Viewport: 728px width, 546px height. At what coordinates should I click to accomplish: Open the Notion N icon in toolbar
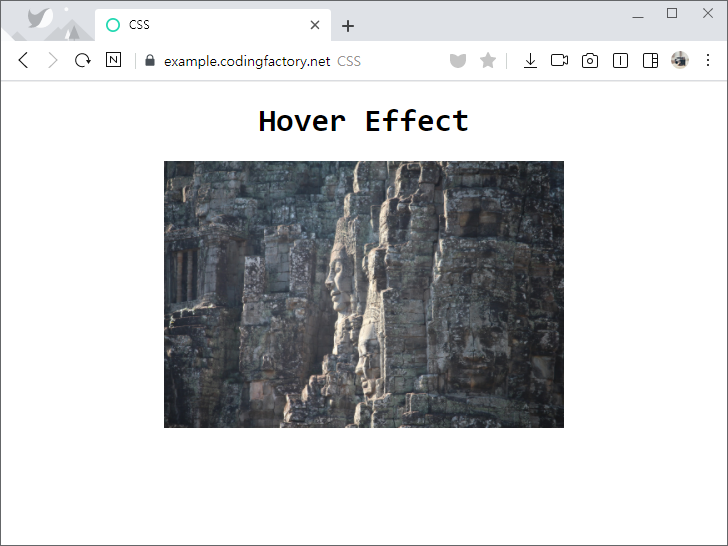pyautogui.click(x=113, y=60)
